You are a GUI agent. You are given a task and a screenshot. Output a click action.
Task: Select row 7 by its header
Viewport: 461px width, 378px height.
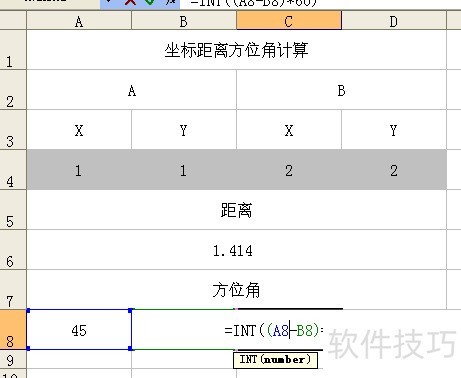click(13, 290)
